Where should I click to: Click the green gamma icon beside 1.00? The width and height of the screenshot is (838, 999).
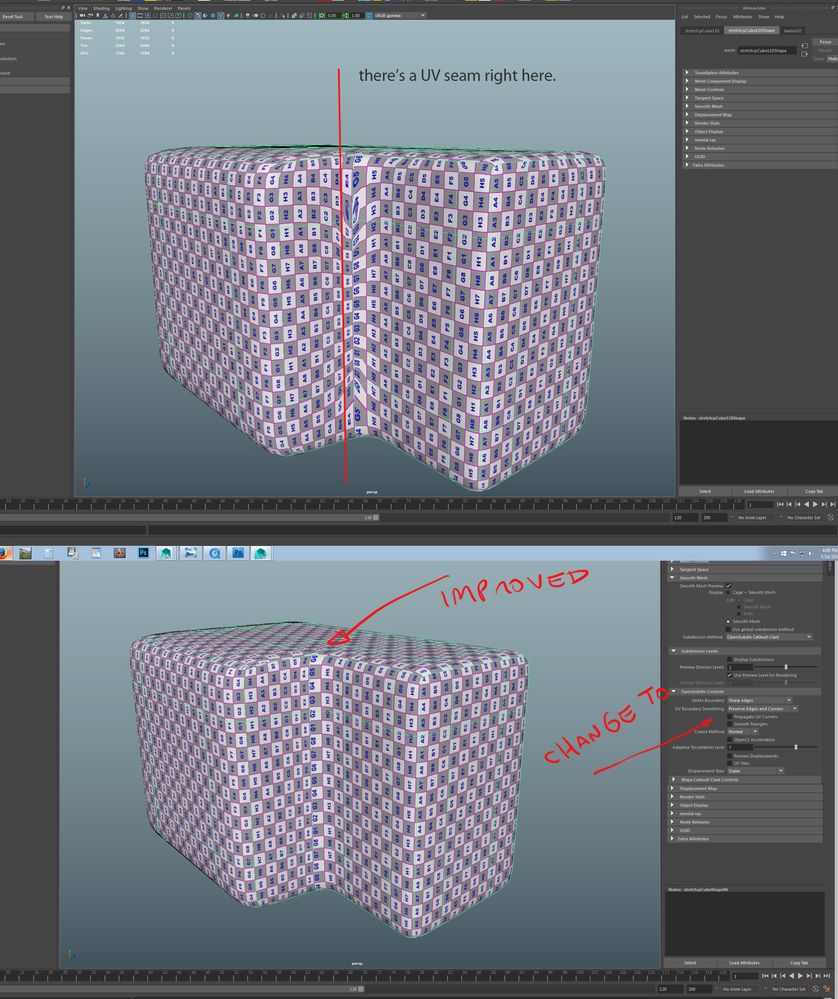(345, 15)
